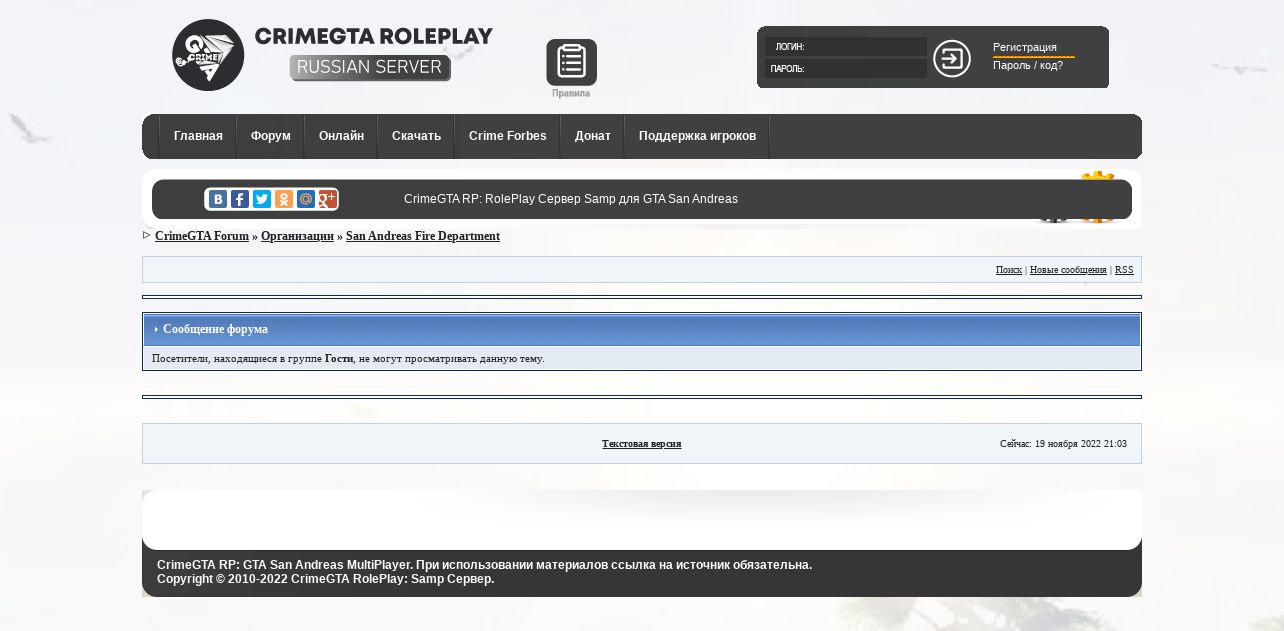
Task: Open the Донат menu item
Action: pos(593,136)
